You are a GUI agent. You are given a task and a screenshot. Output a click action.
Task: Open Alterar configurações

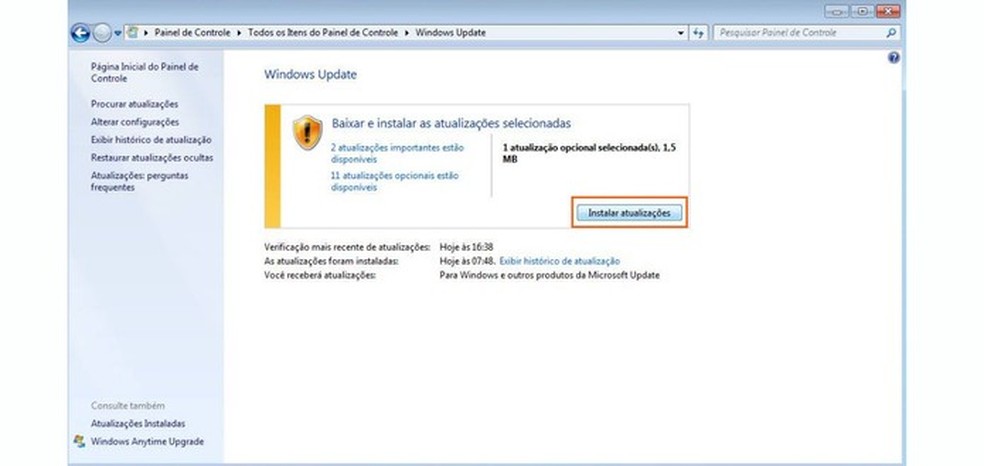click(x=135, y=122)
